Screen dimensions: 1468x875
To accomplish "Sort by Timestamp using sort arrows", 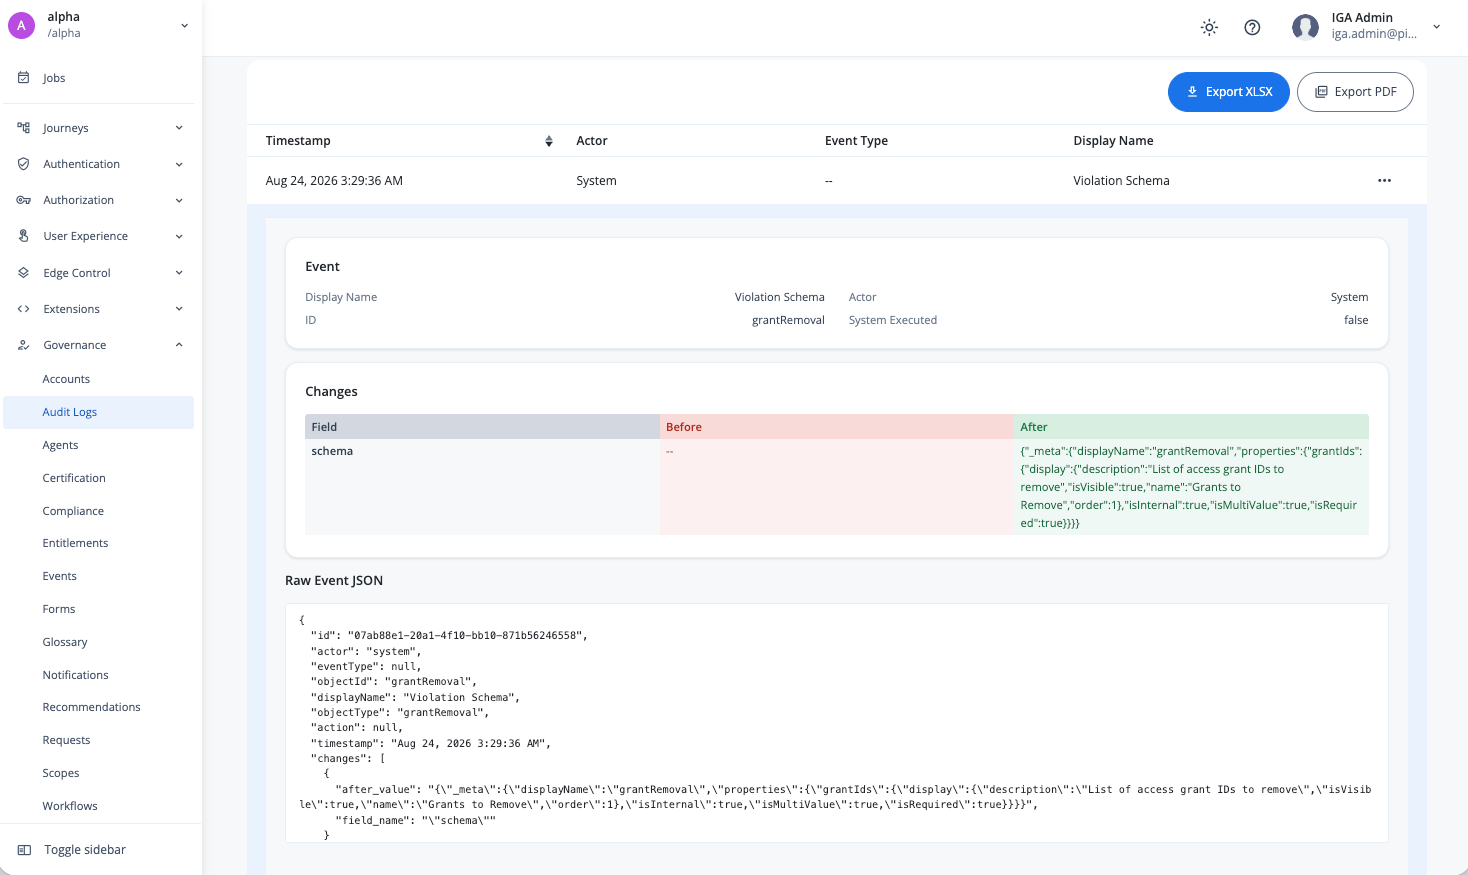I will point(548,141).
